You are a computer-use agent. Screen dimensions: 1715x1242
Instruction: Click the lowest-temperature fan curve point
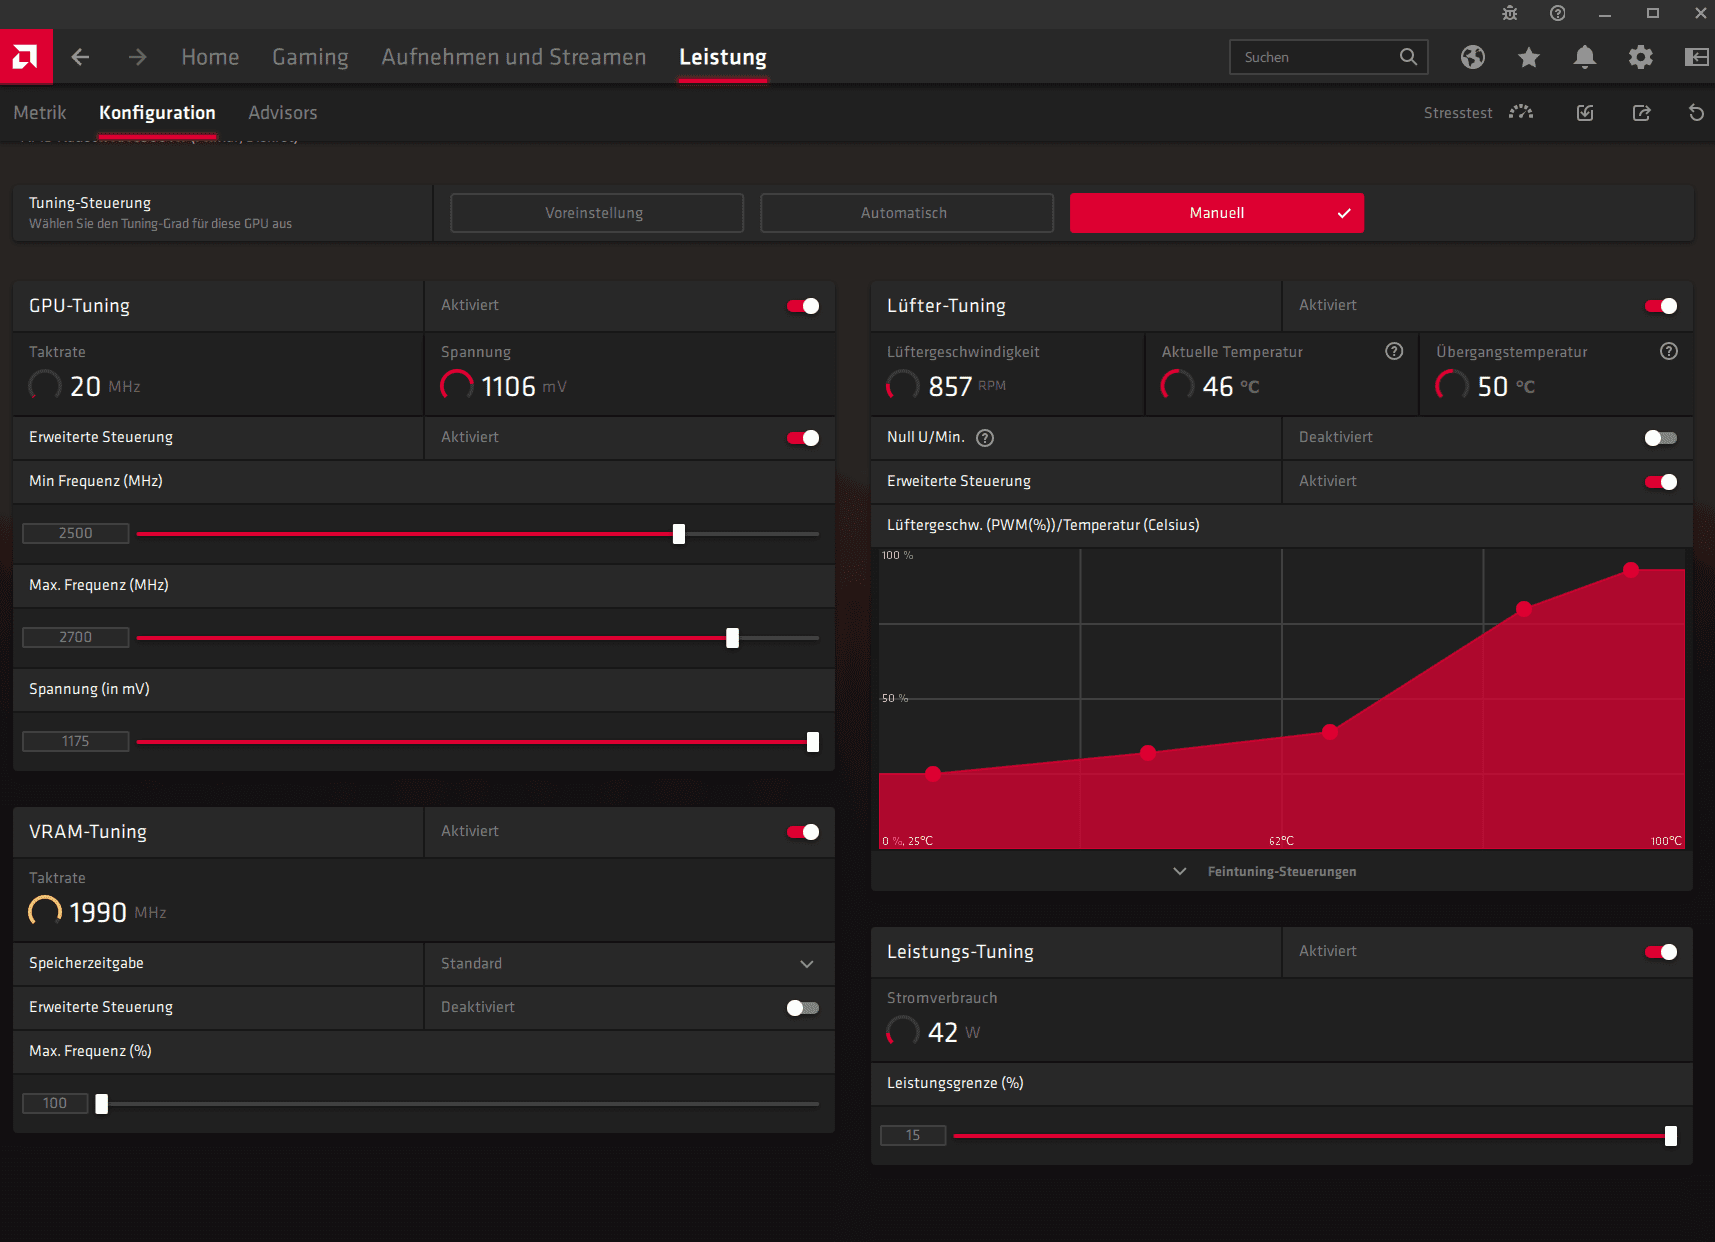pos(932,774)
